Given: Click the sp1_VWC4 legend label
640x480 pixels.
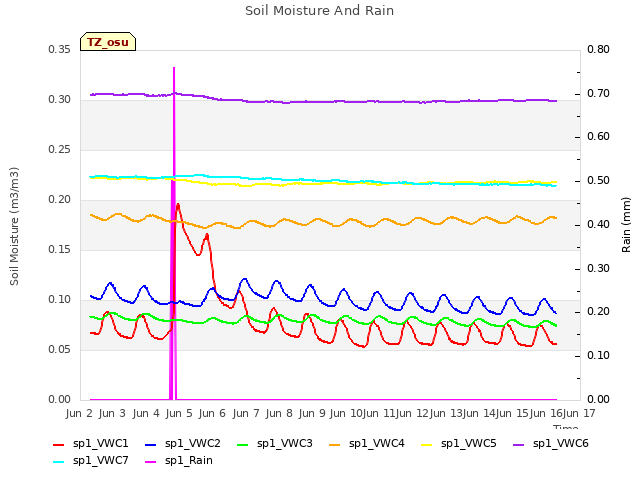Looking at the screenshot, I should pos(376,443).
